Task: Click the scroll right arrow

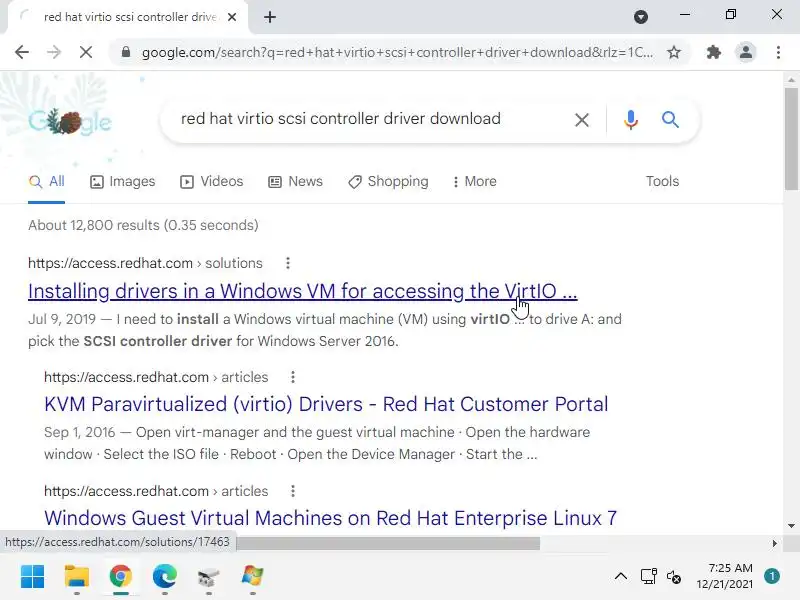Action: click(x=775, y=544)
